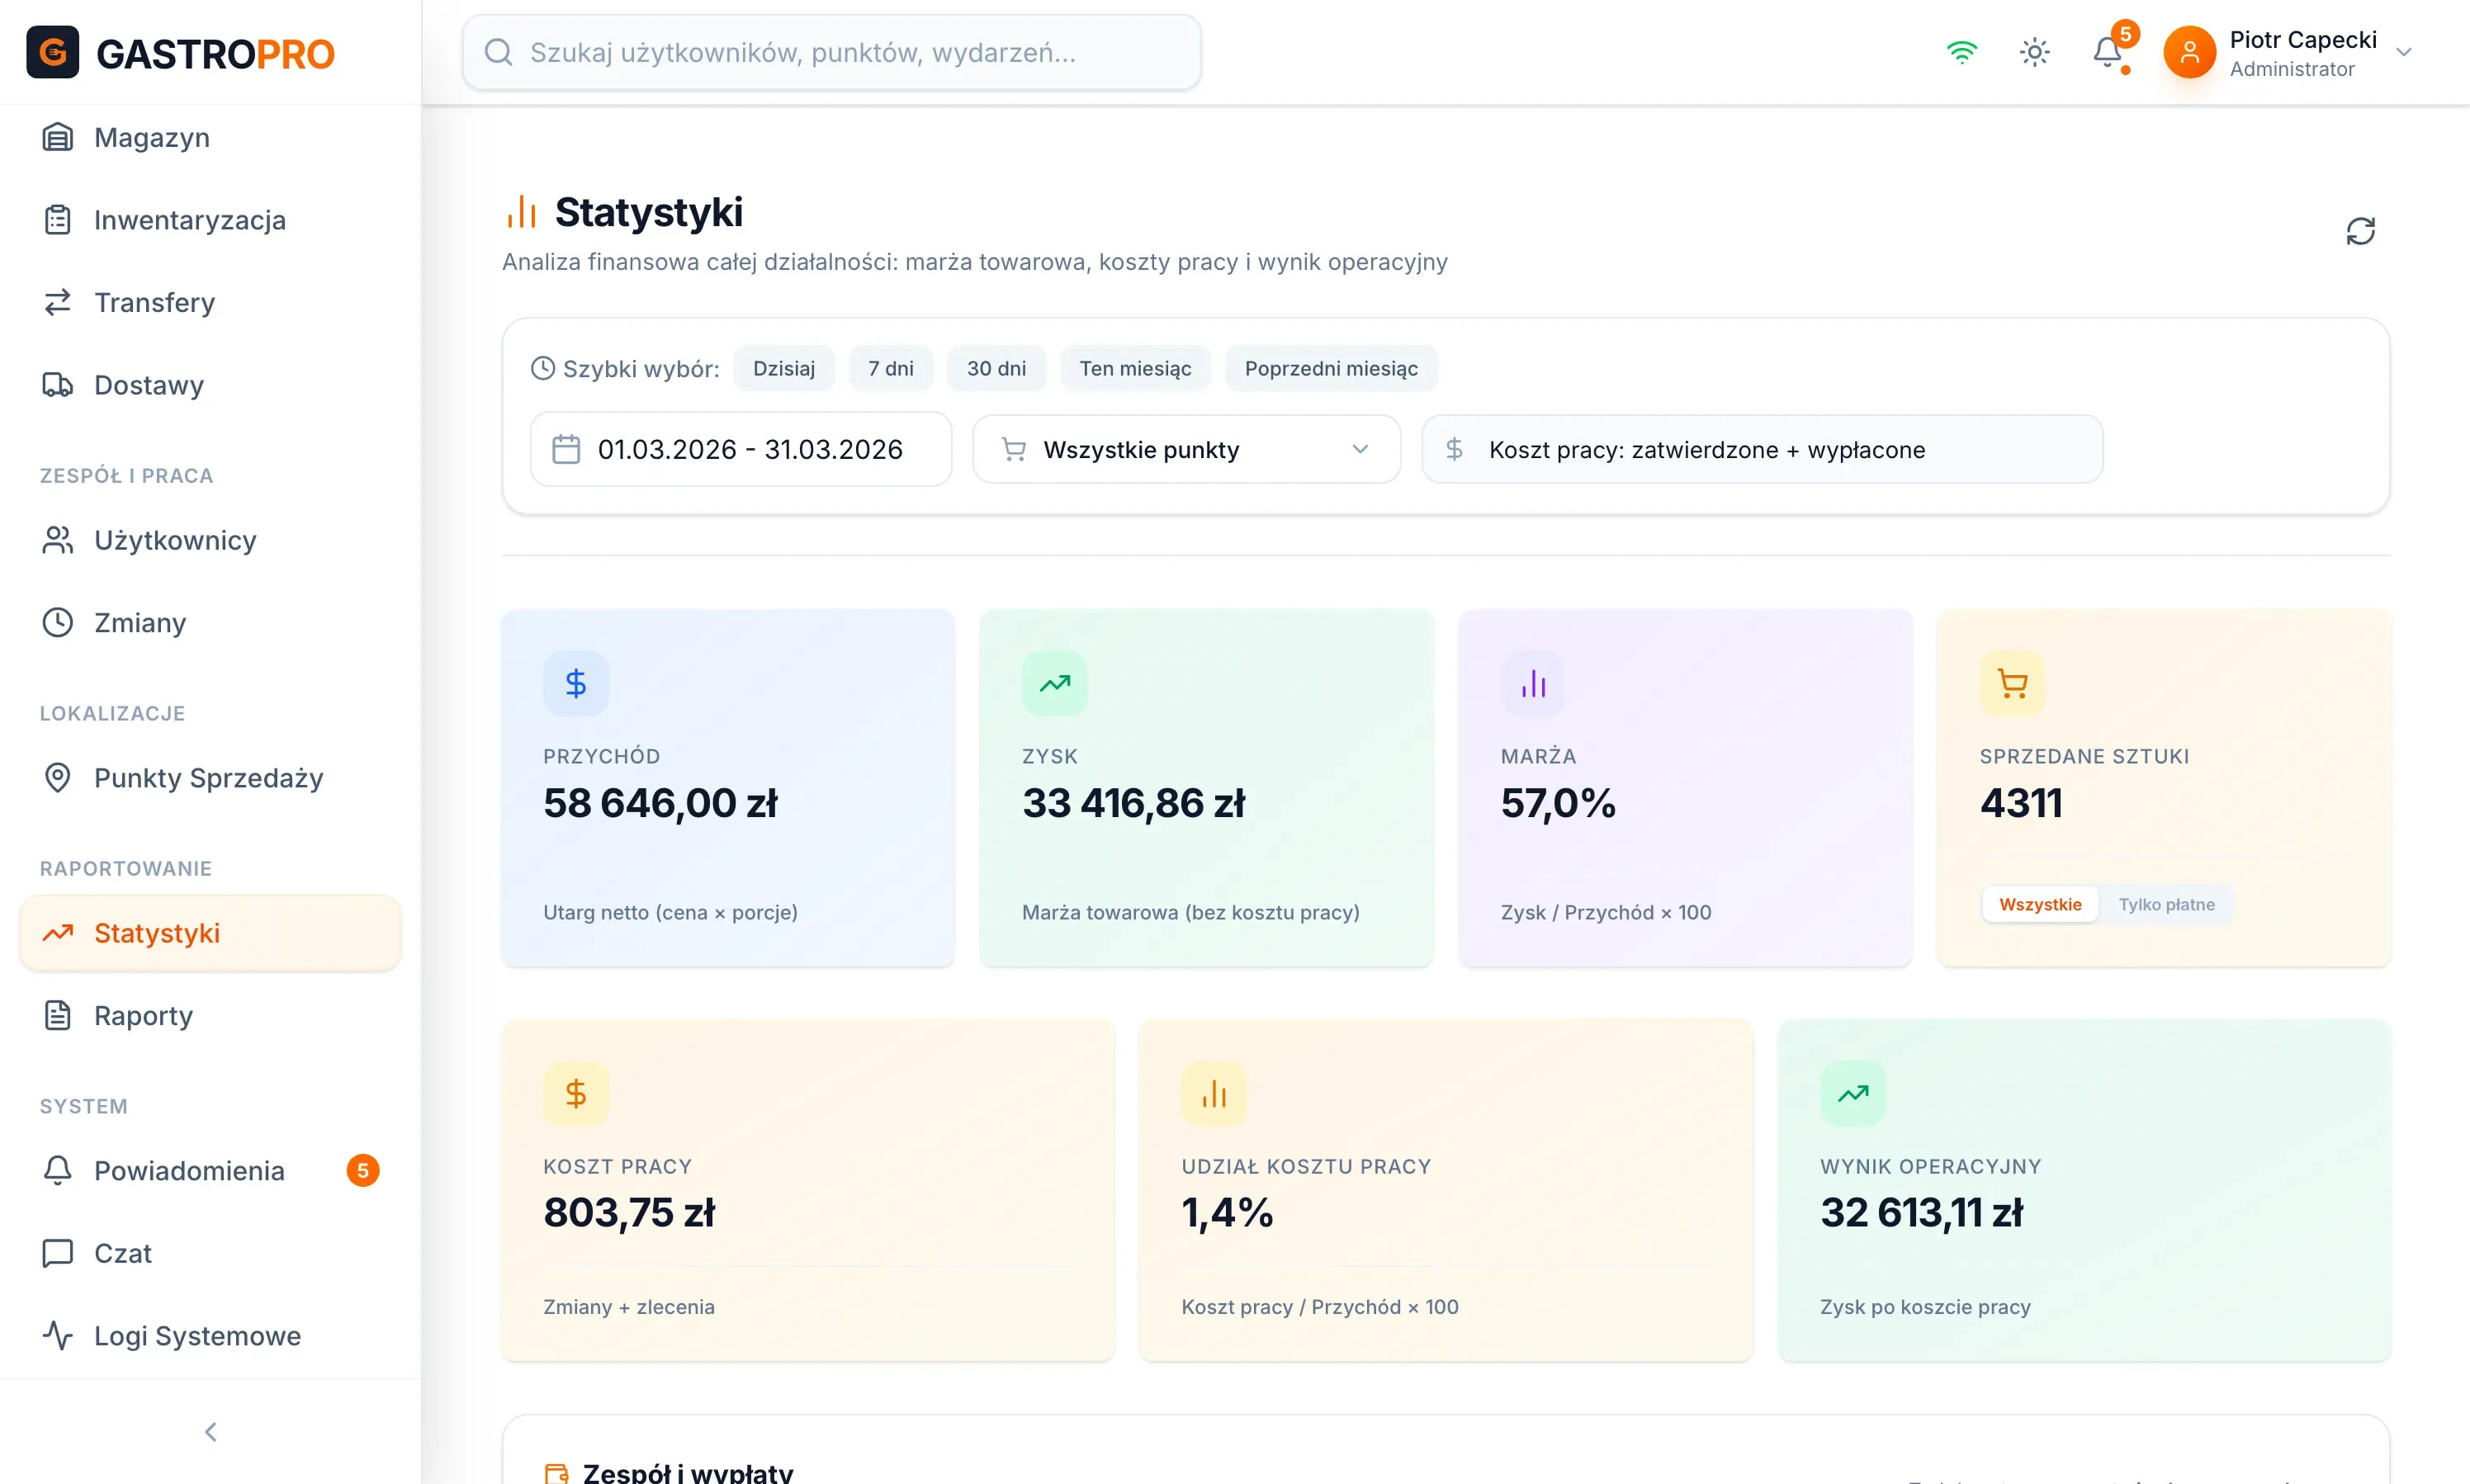Image resolution: width=2470 pixels, height=1484 pixels.
Task: Toggle the light/dark theme sun icon
Action: tap(2035, 52)
